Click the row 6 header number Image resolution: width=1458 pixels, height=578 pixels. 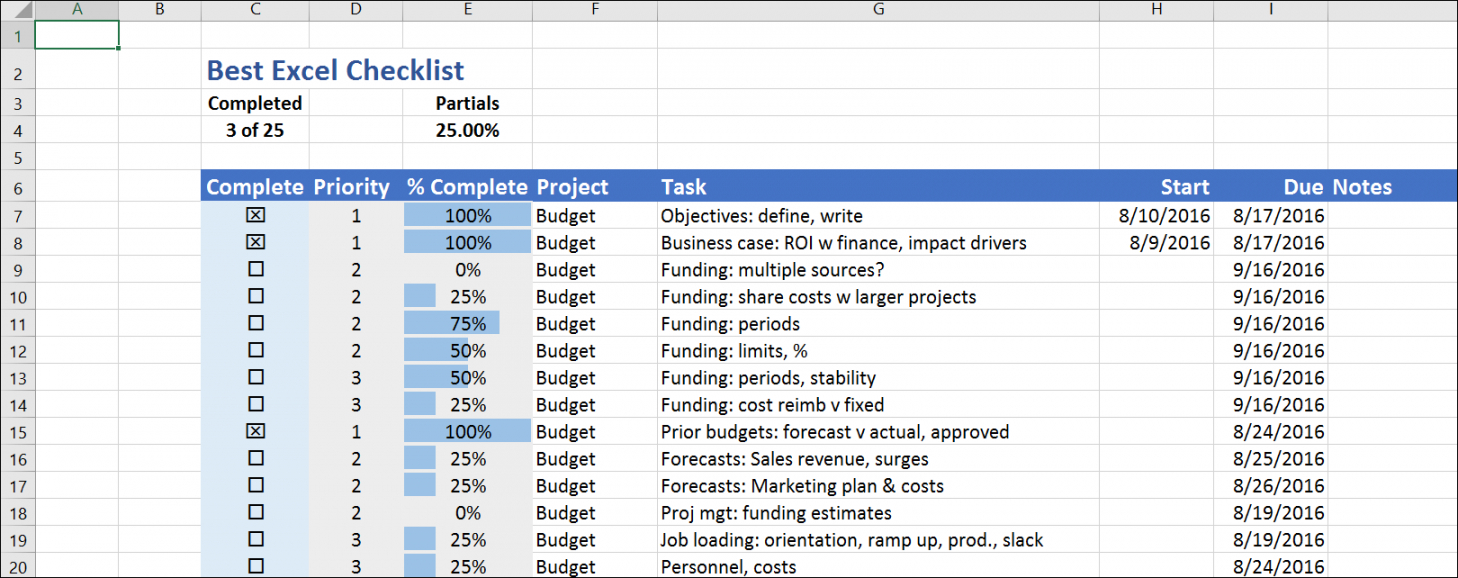coord(17,188)
